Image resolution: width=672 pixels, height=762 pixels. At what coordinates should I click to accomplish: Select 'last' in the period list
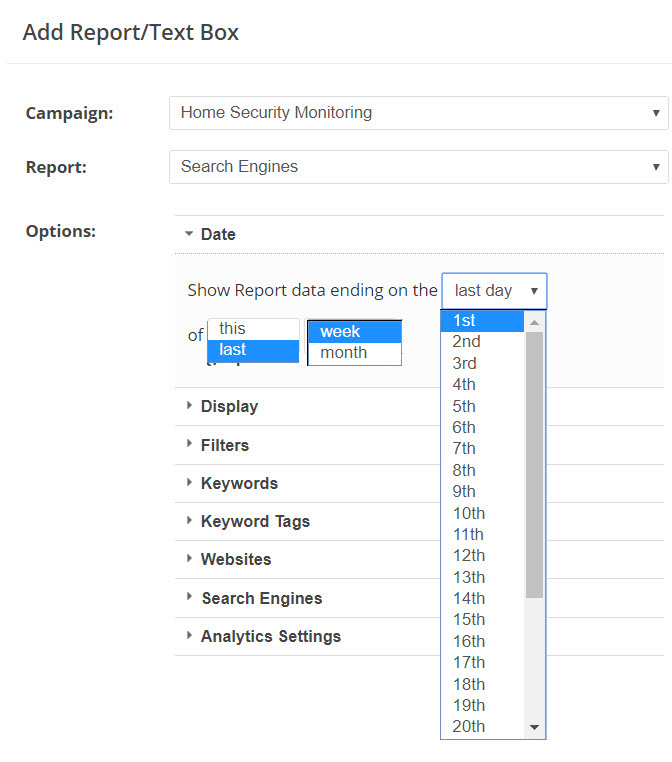click(x=252, y=350)
